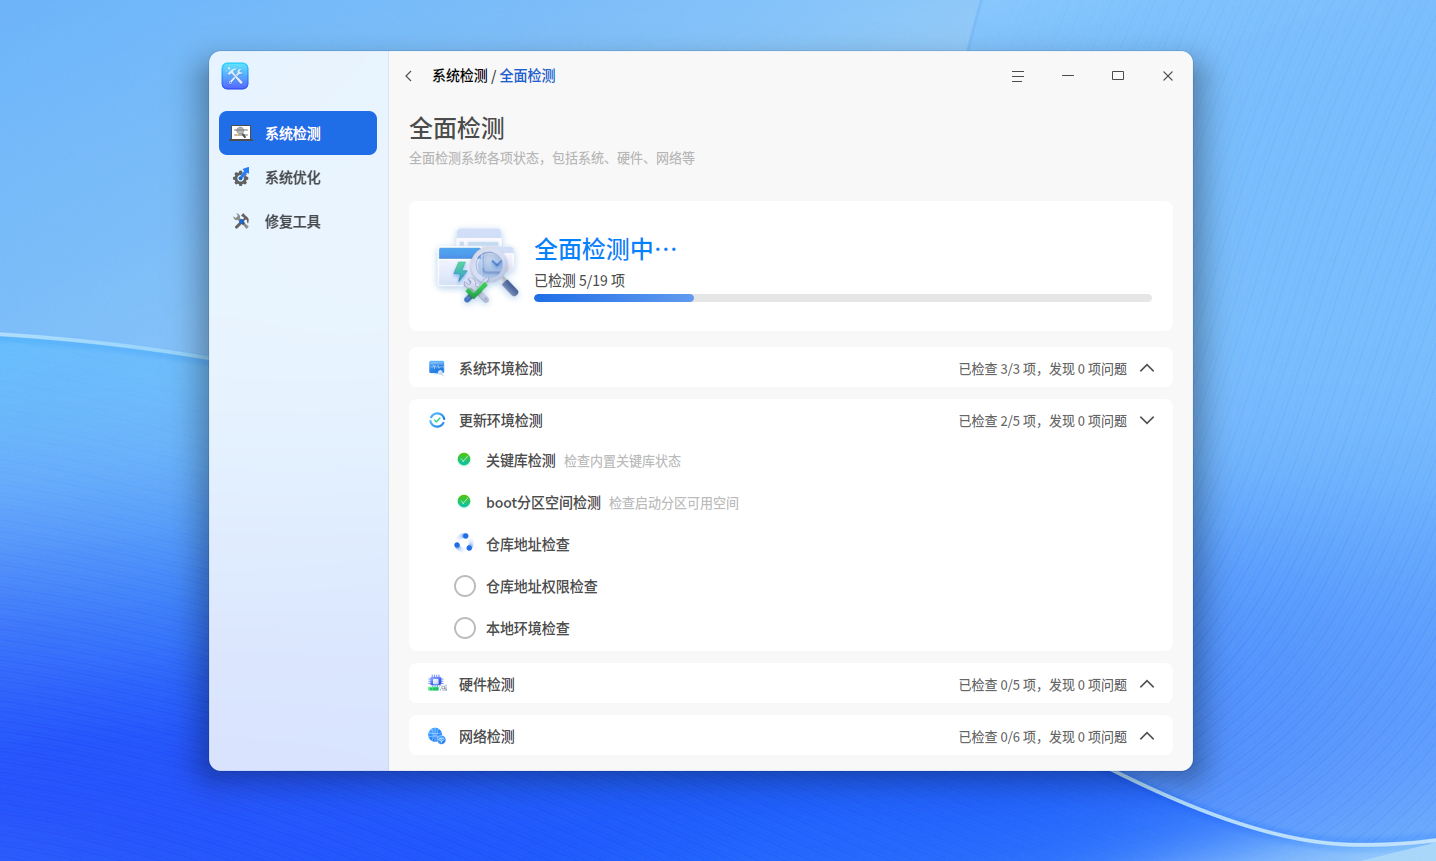Click the 更新环境检测 refresh icon
The width and height of the screenshot is (1436, 861).
[437, 420]
